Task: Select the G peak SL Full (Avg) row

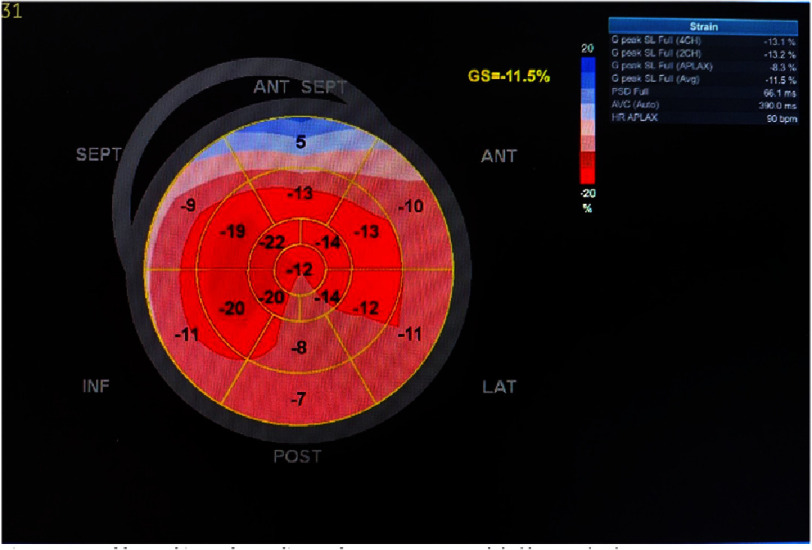Action: pos(703,80)
